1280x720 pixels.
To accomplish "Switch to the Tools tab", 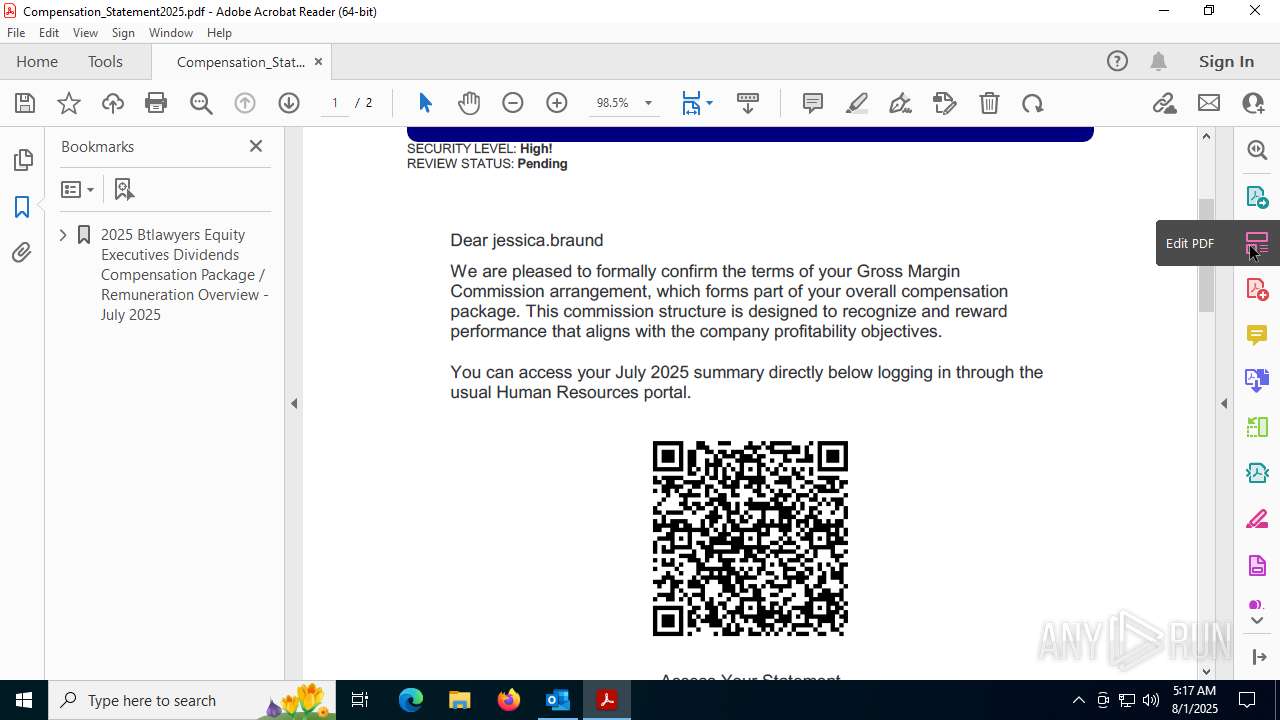I will coord(105,61).
